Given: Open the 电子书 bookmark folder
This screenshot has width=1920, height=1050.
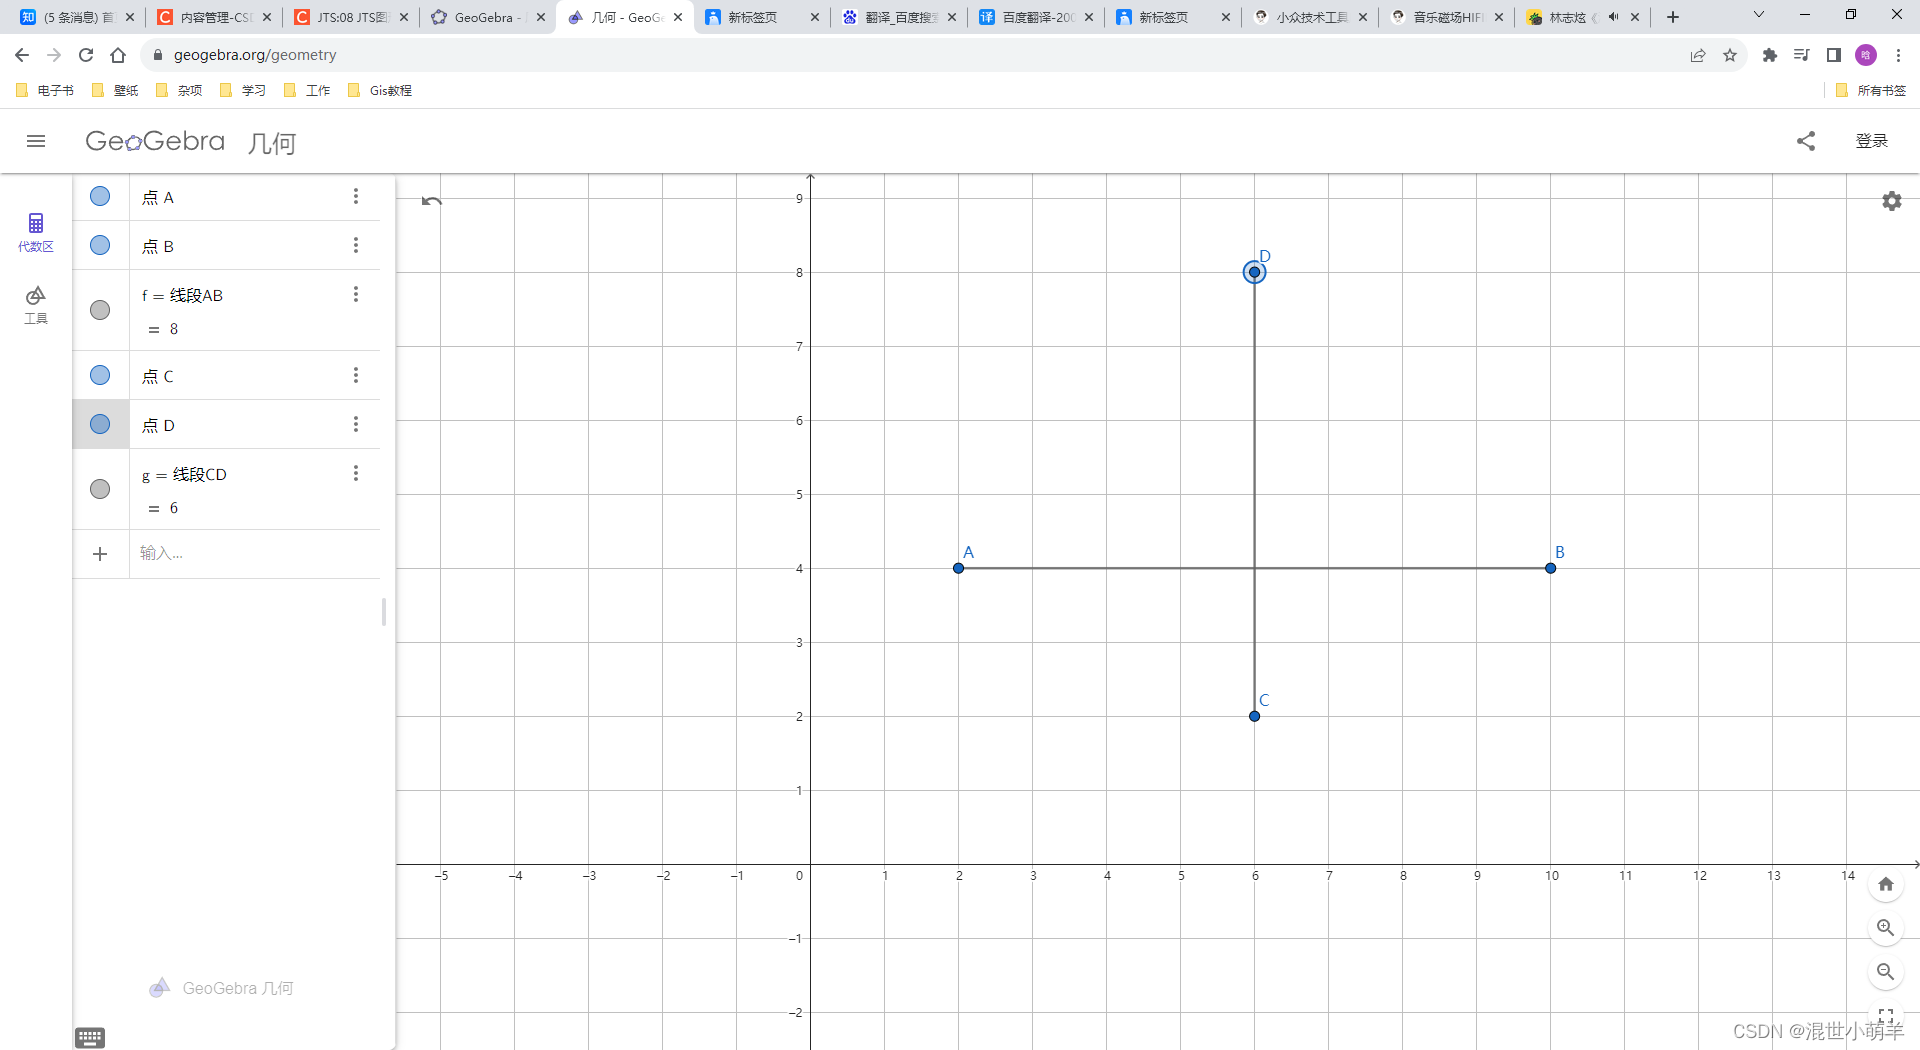Looking at the screenshot, I should pyautogui.click(x=45, y=90).
